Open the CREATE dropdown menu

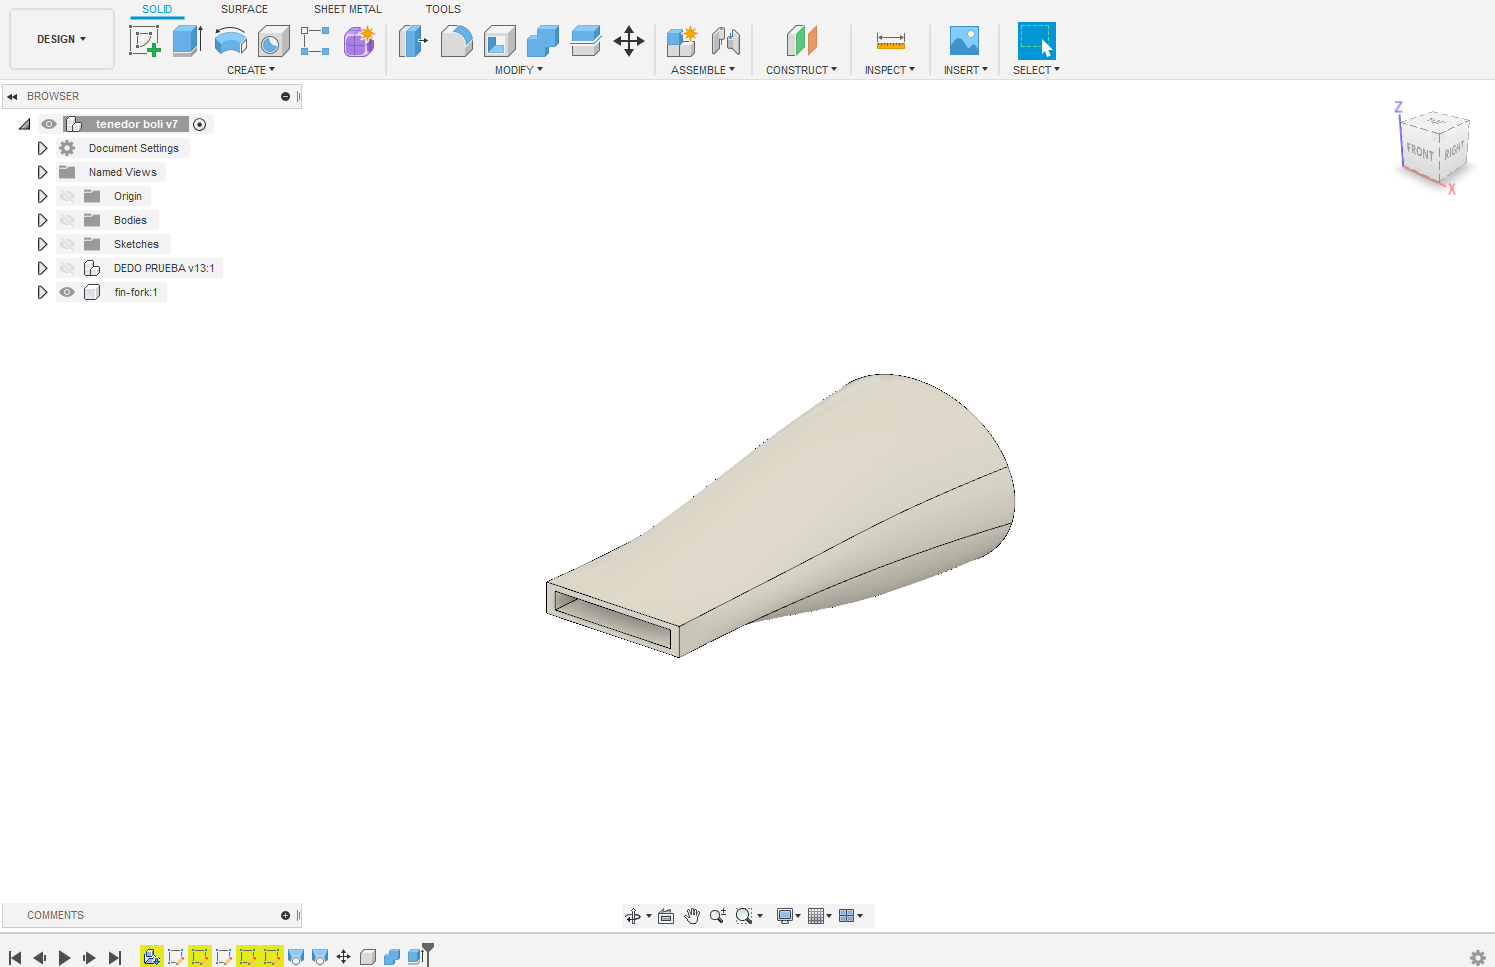[x=251, y=69]
